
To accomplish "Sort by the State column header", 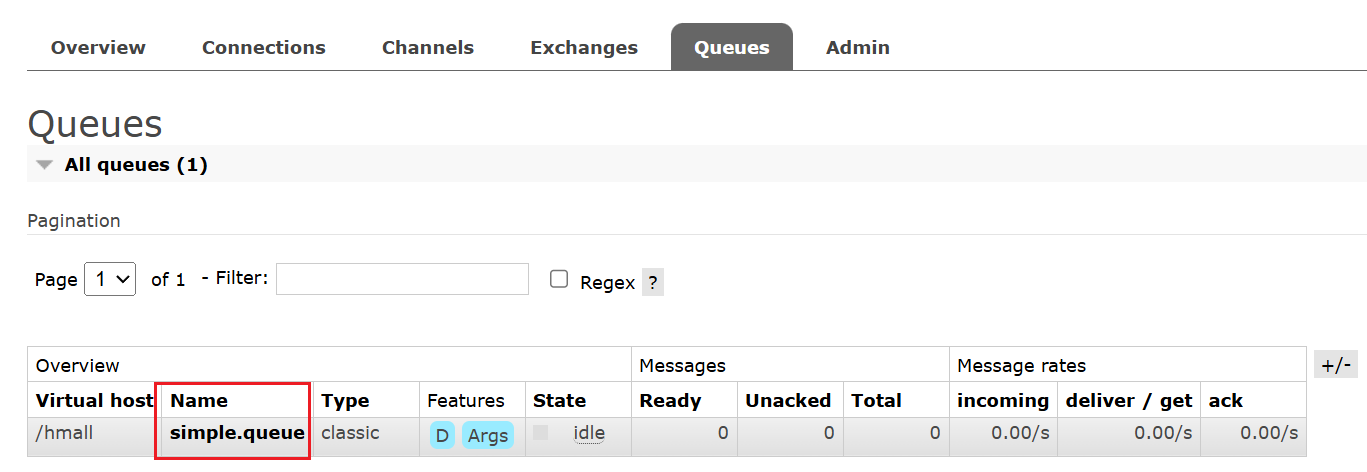I will (559, 401).
